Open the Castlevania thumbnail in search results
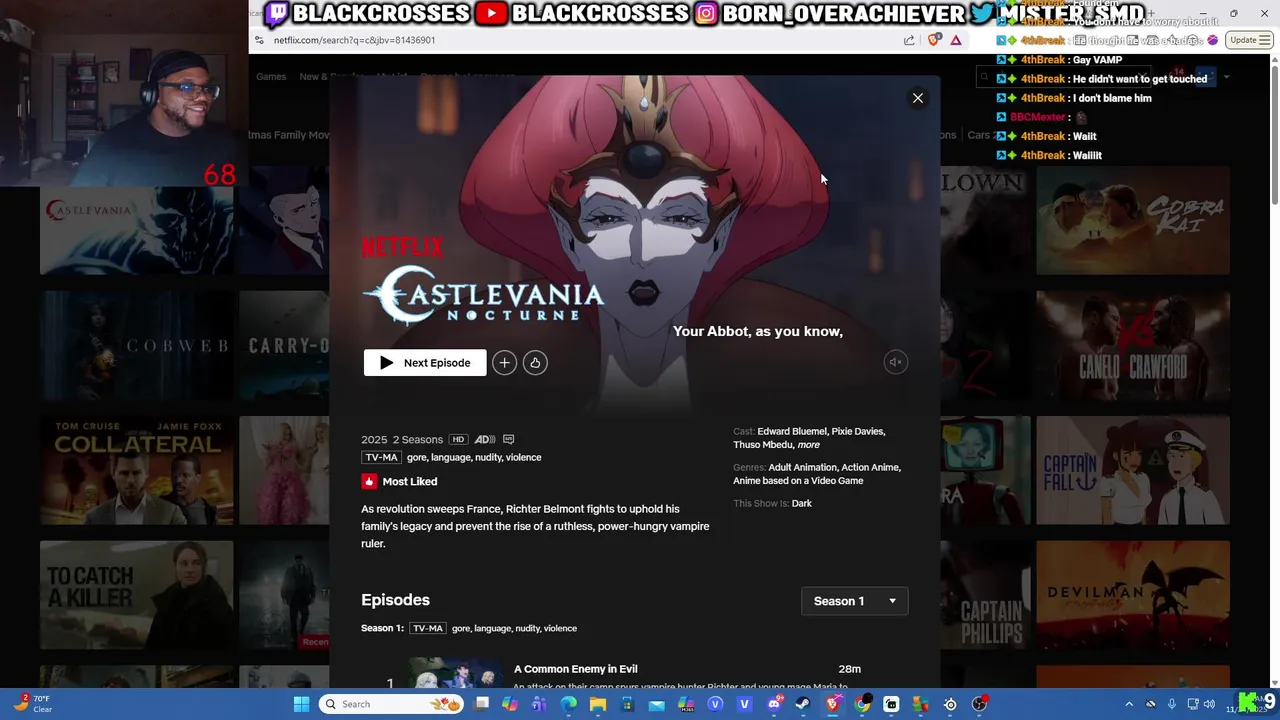 coord(137,220)
